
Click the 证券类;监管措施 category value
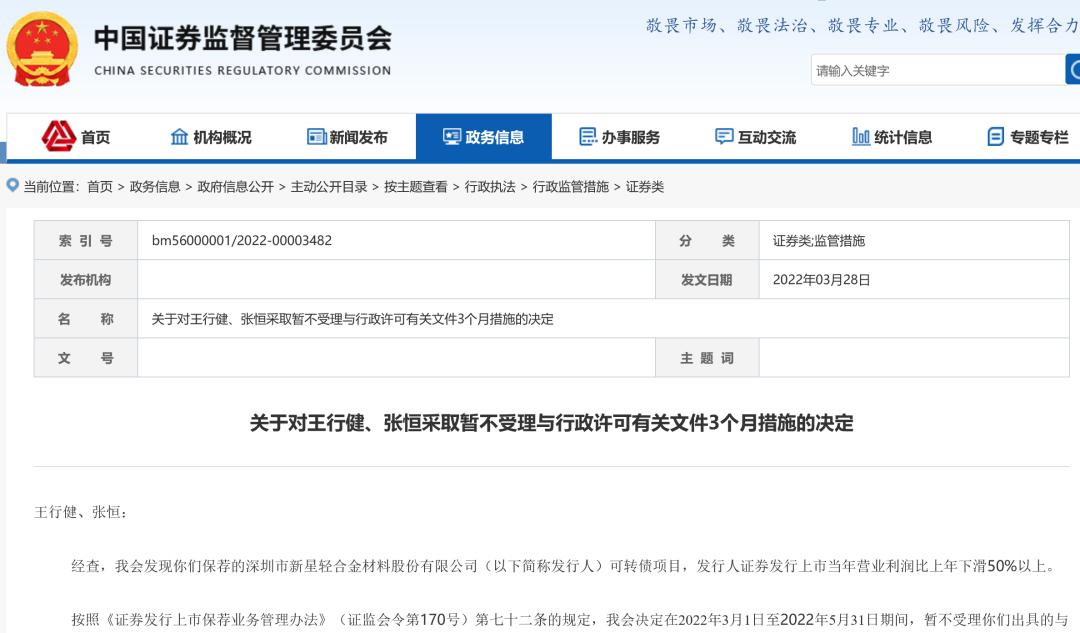[x=819, y=240]
